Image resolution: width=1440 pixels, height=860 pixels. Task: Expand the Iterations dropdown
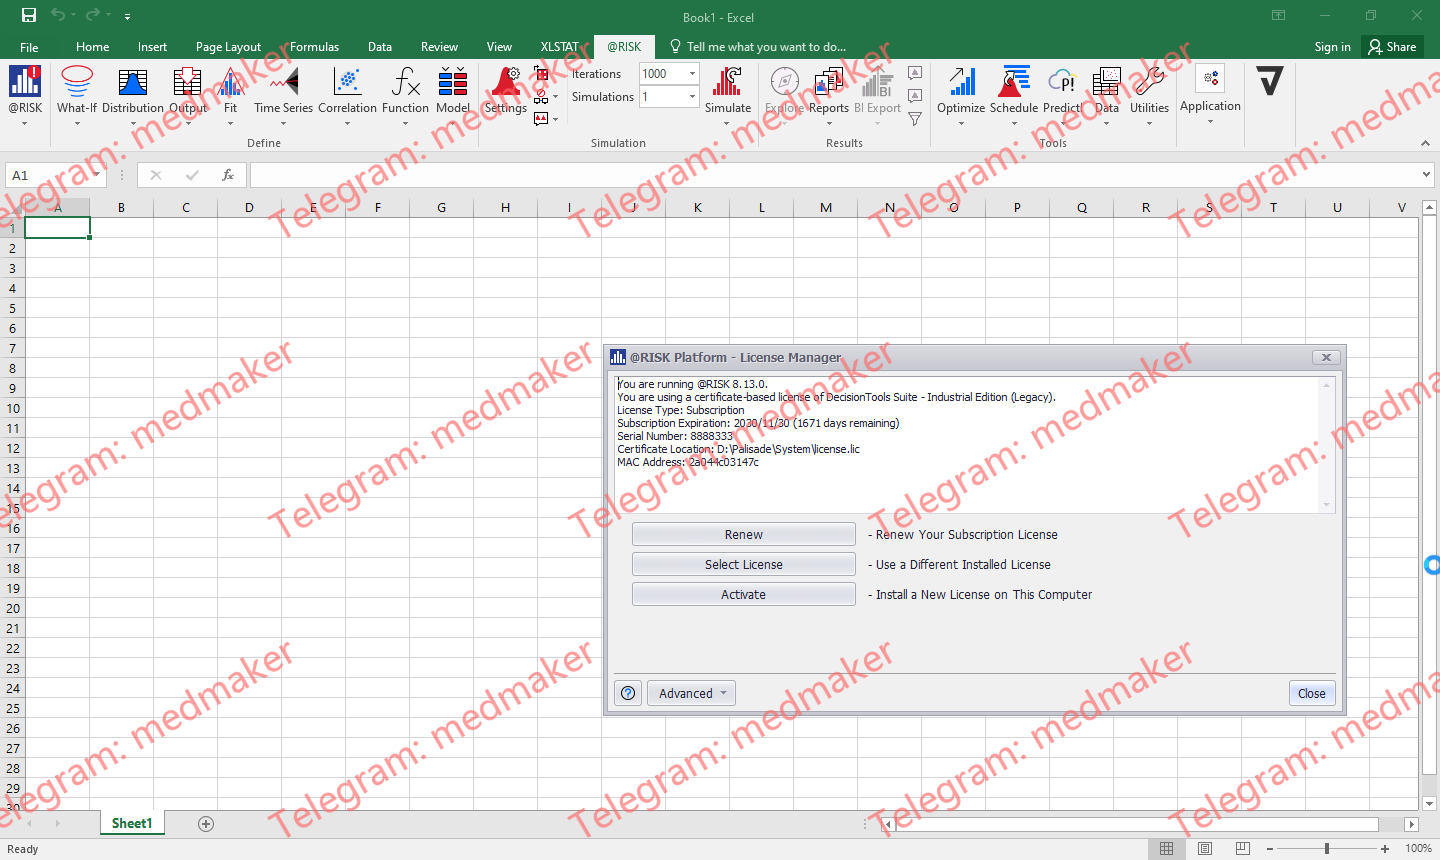tap(692, 74)
